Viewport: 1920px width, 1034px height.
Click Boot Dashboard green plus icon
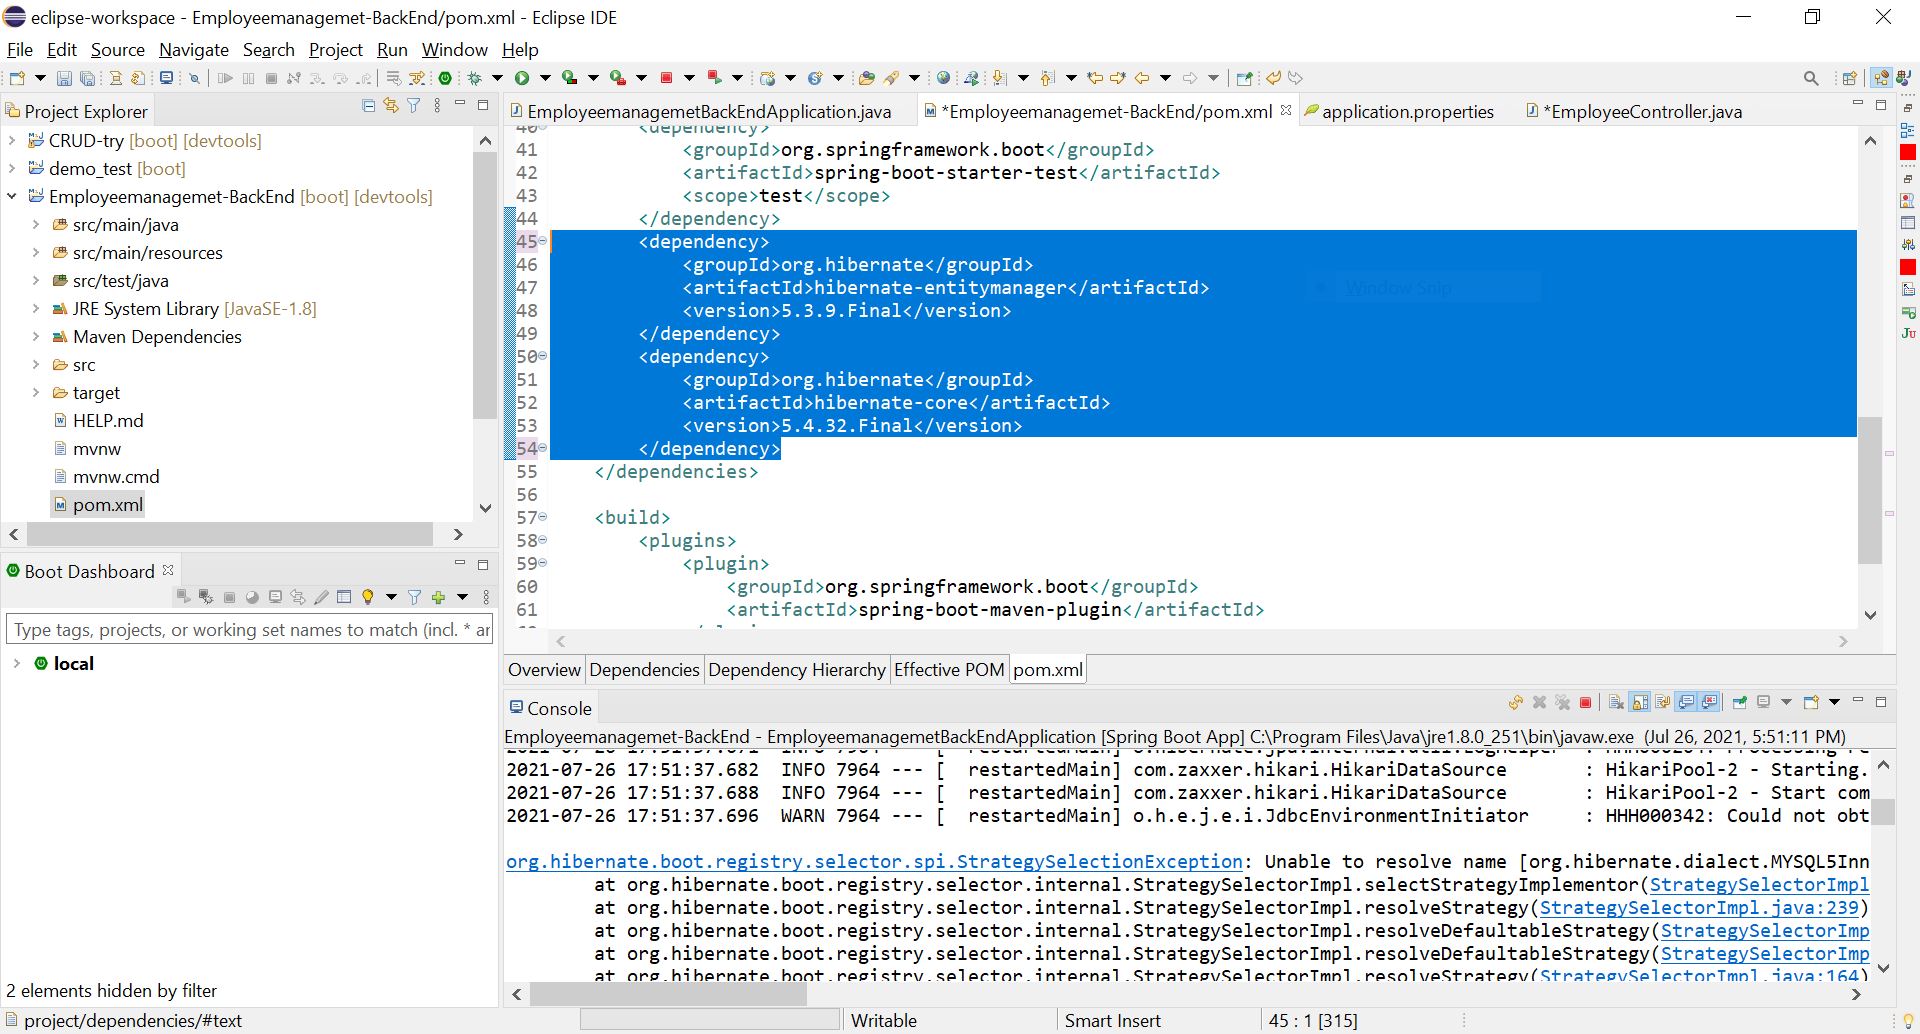click(438, 597)
